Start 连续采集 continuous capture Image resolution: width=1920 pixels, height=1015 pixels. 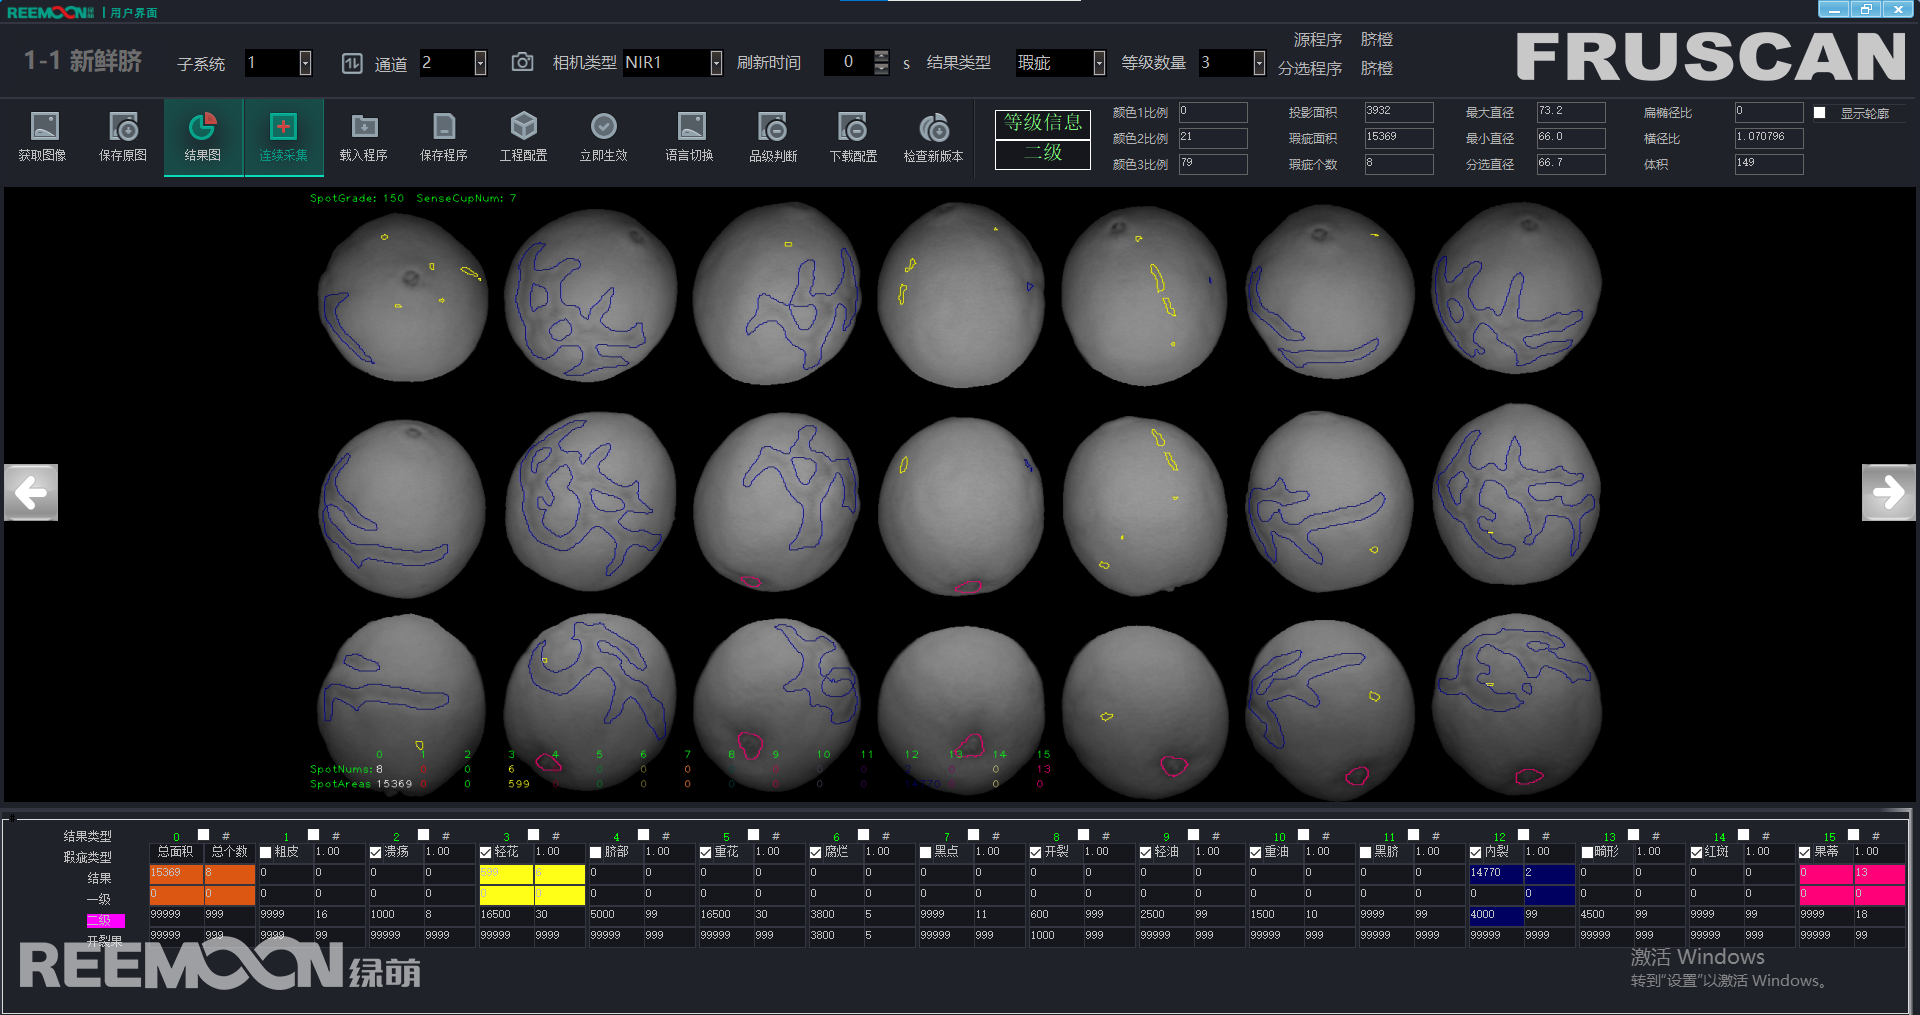pyautogui.click(x=283, y=128)
